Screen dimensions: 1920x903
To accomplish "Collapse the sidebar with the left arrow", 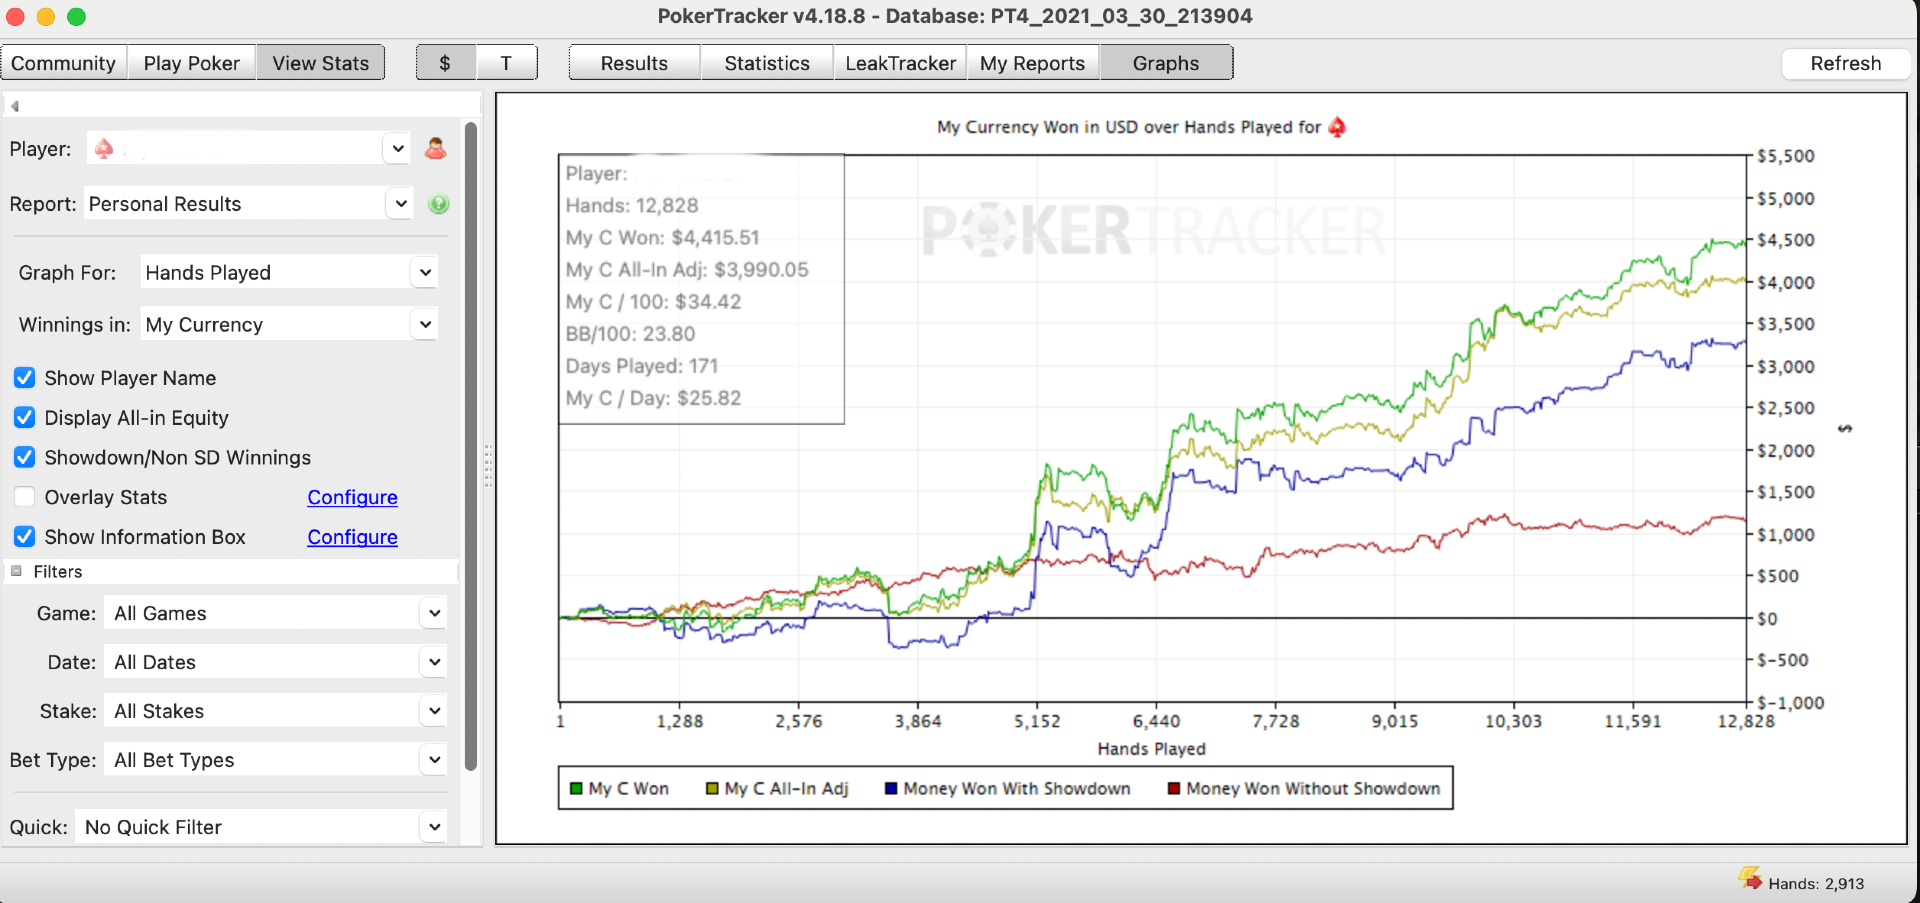I will pos(15,106).
